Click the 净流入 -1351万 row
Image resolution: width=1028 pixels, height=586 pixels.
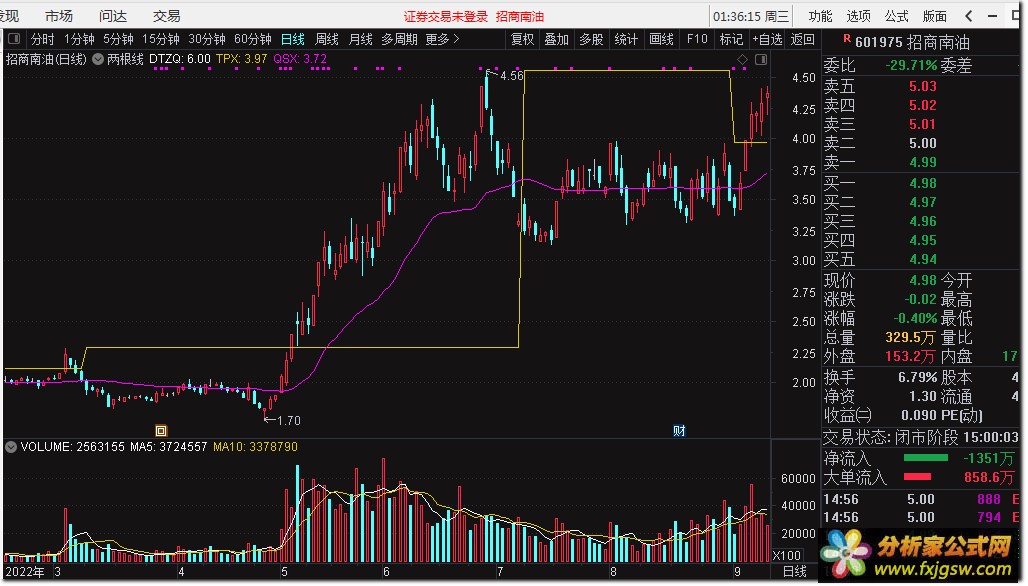coord(920,458)
